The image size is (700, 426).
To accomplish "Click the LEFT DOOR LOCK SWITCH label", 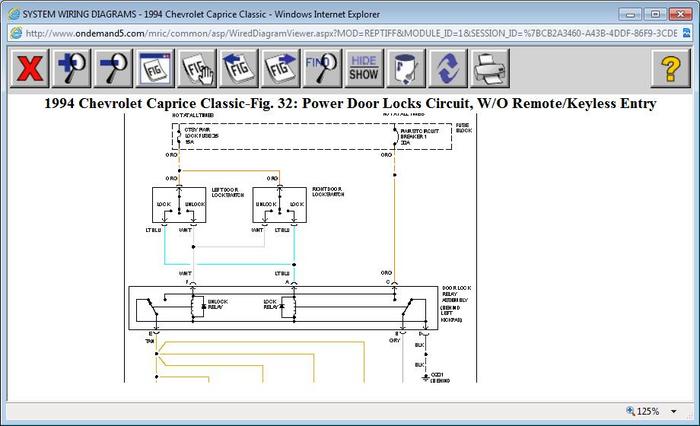I will tap(228, 192).
